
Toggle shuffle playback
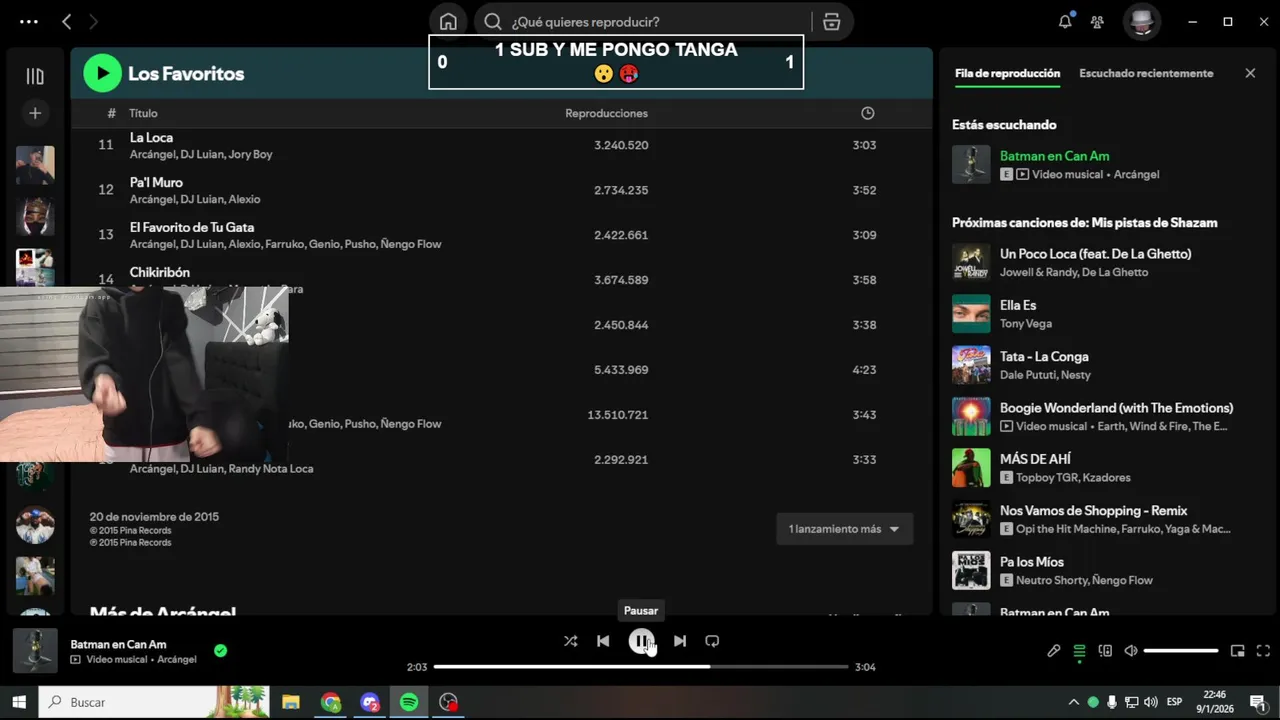pyautogui.click(x=570, y=641)
